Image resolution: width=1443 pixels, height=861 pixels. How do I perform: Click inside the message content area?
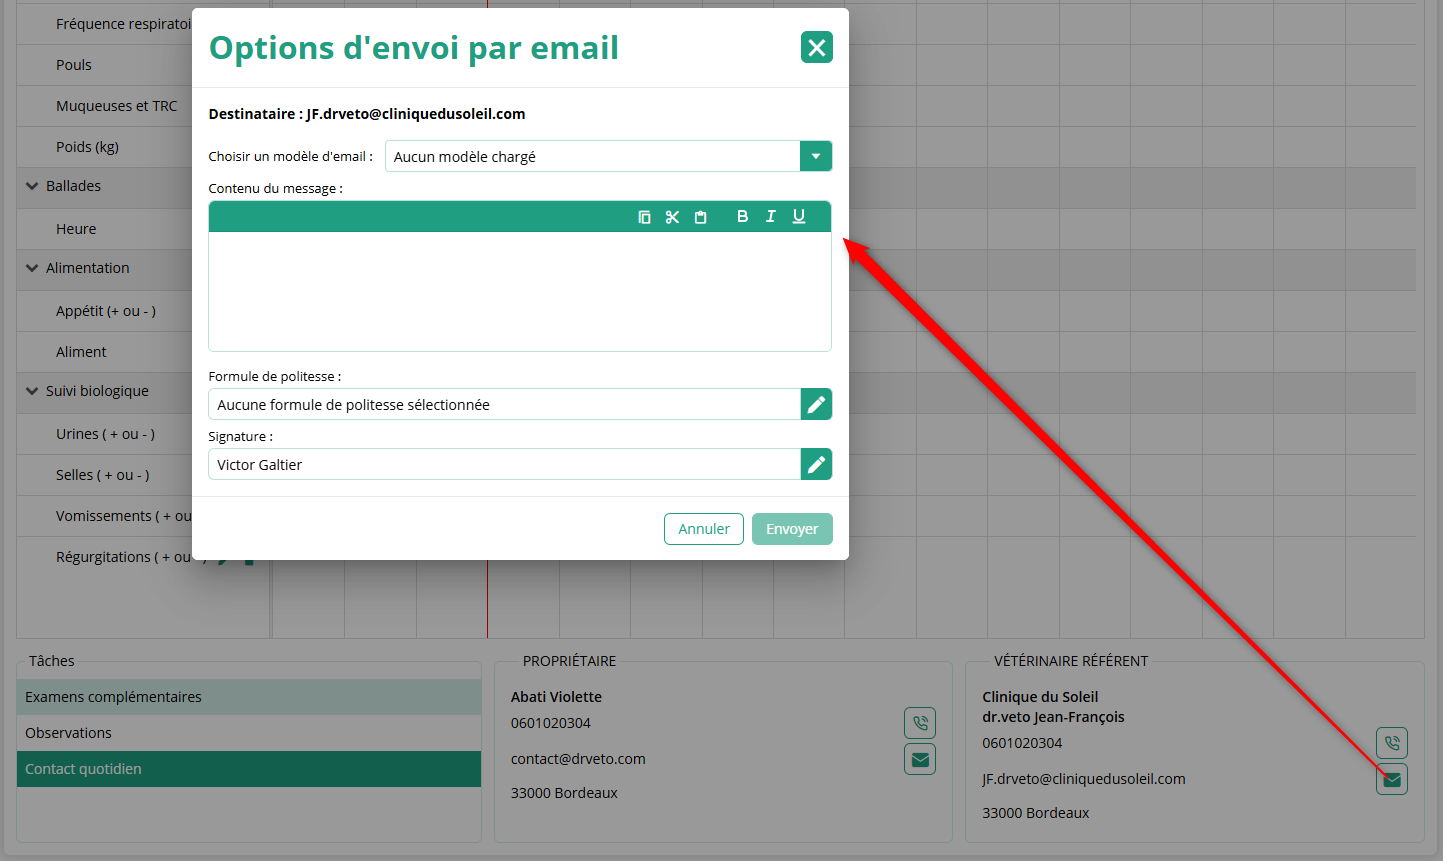pyautogui.click(x=519, y=291)
